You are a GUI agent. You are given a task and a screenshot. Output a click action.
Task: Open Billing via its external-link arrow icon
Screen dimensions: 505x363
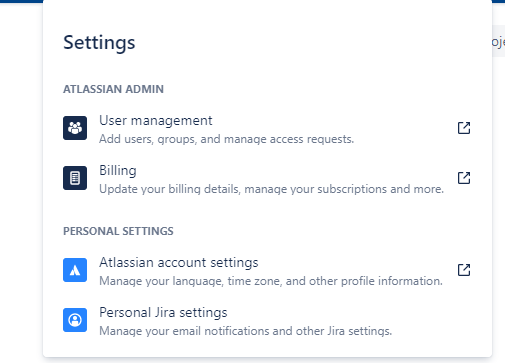464,178
